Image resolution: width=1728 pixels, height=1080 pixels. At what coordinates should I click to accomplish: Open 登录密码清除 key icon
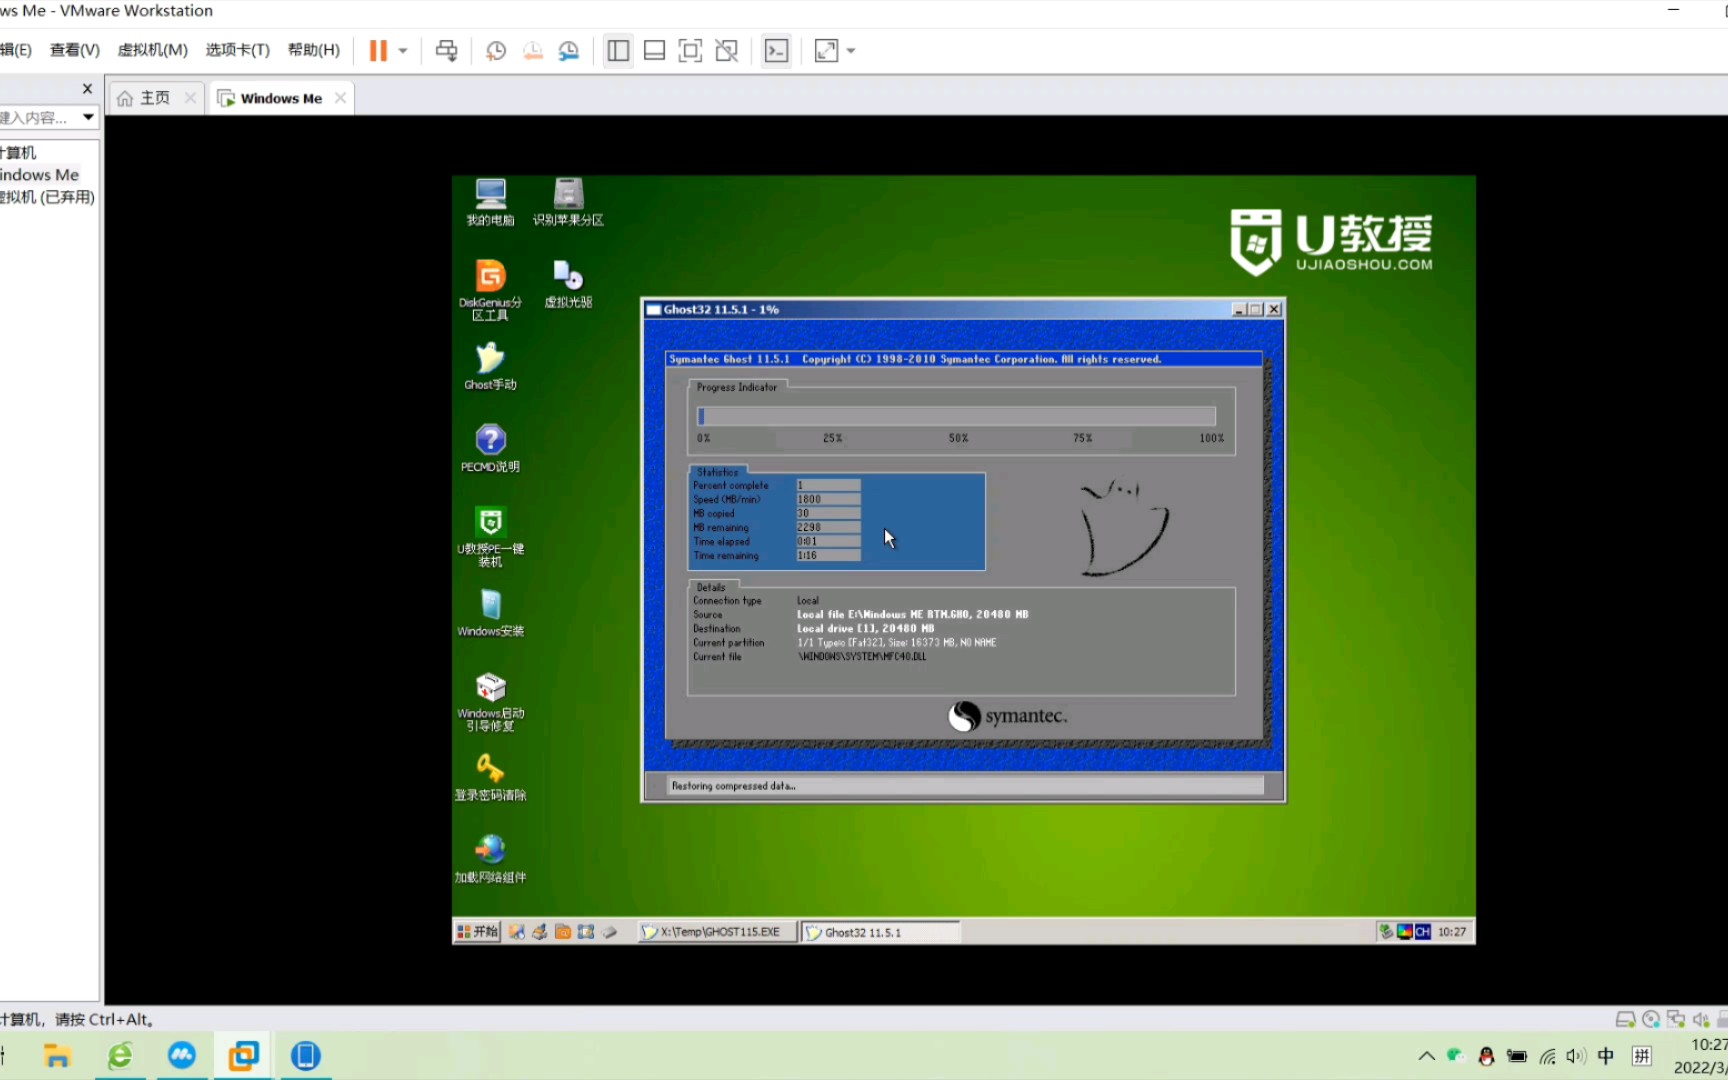pyautogui.click(x=490, y=777)
